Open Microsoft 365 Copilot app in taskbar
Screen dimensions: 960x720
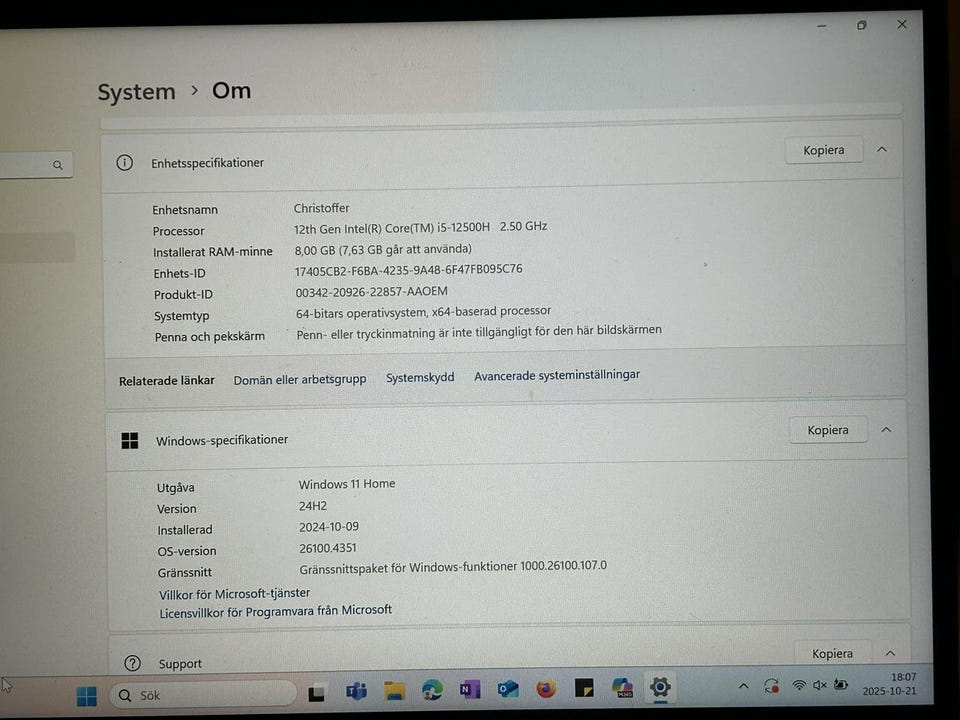[622, 688]
